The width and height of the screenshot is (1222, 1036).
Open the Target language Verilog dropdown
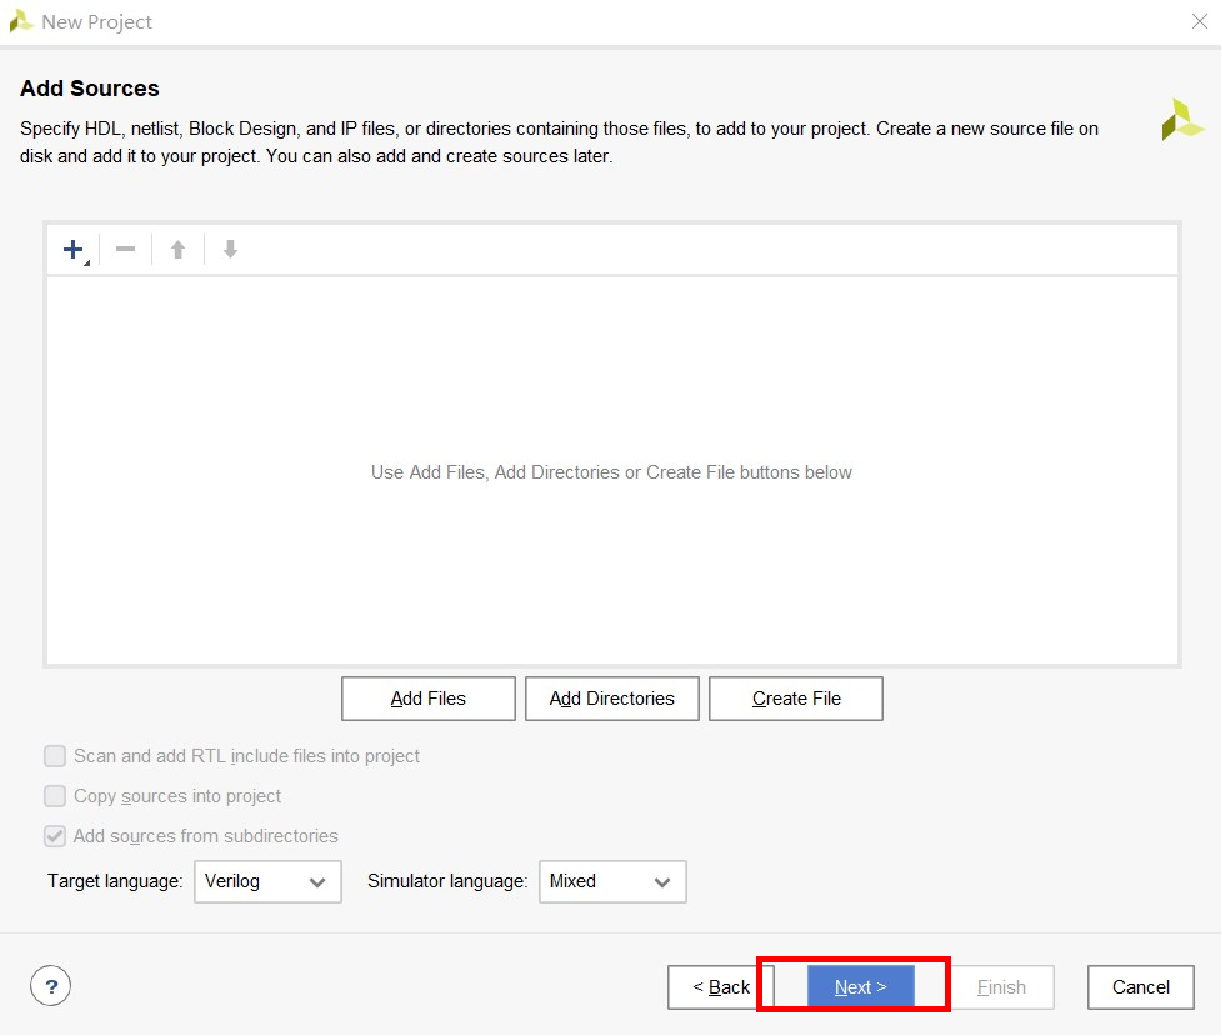point(268,881)
